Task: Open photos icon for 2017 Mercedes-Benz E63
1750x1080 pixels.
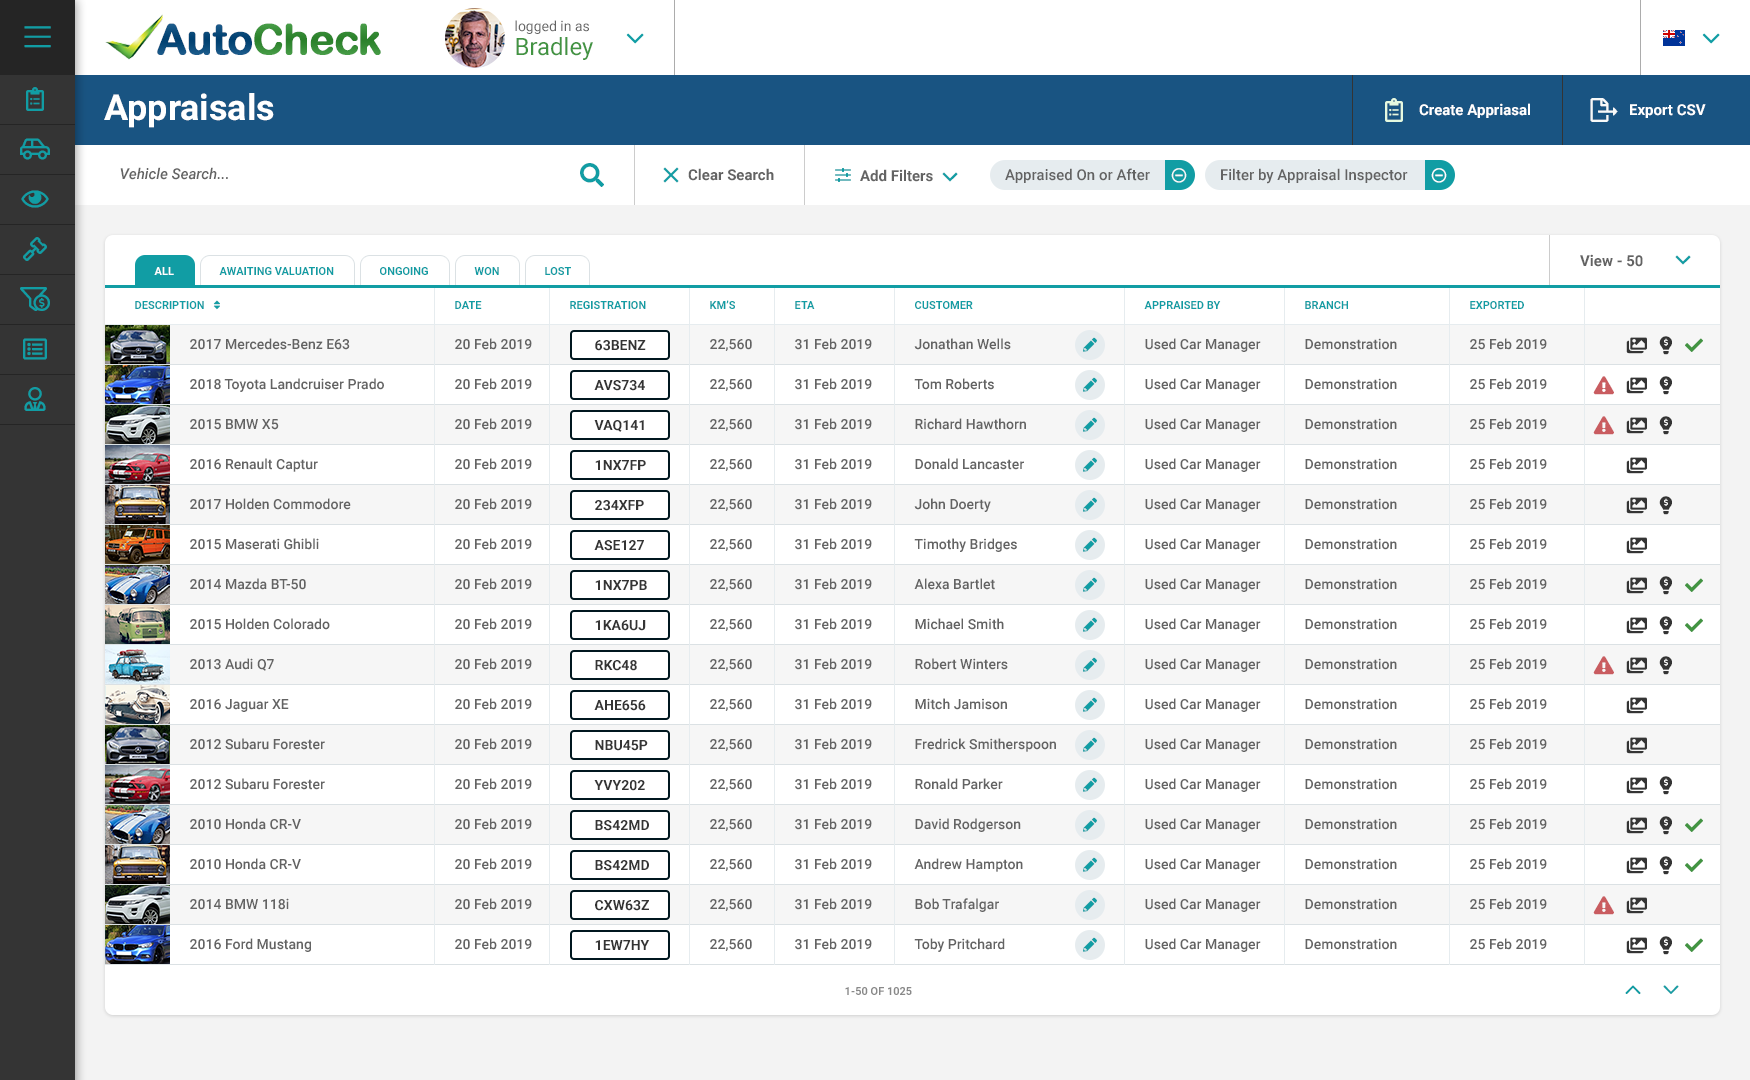Action: [1636, 345]
